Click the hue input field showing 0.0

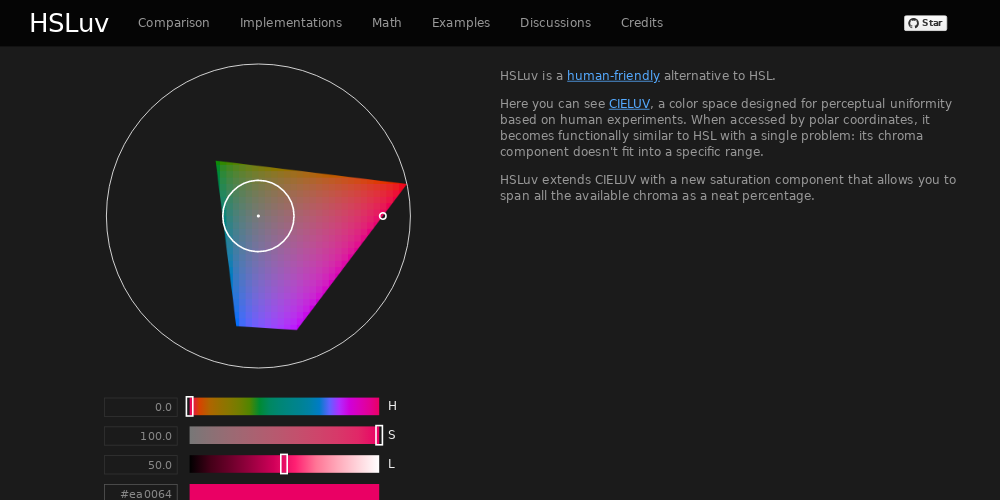click(141, 407)
